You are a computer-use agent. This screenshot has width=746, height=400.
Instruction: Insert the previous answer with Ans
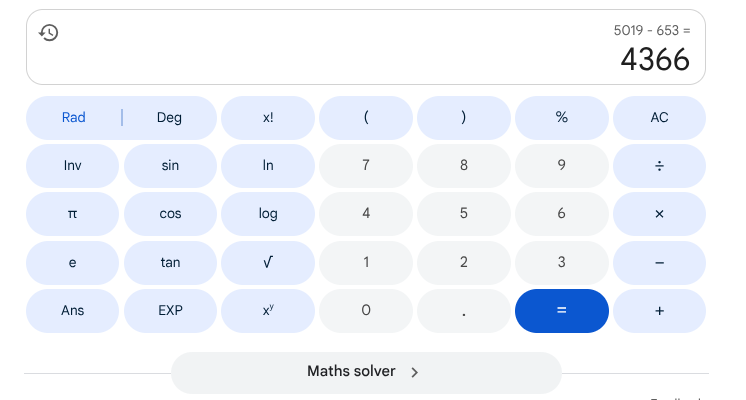72,310
